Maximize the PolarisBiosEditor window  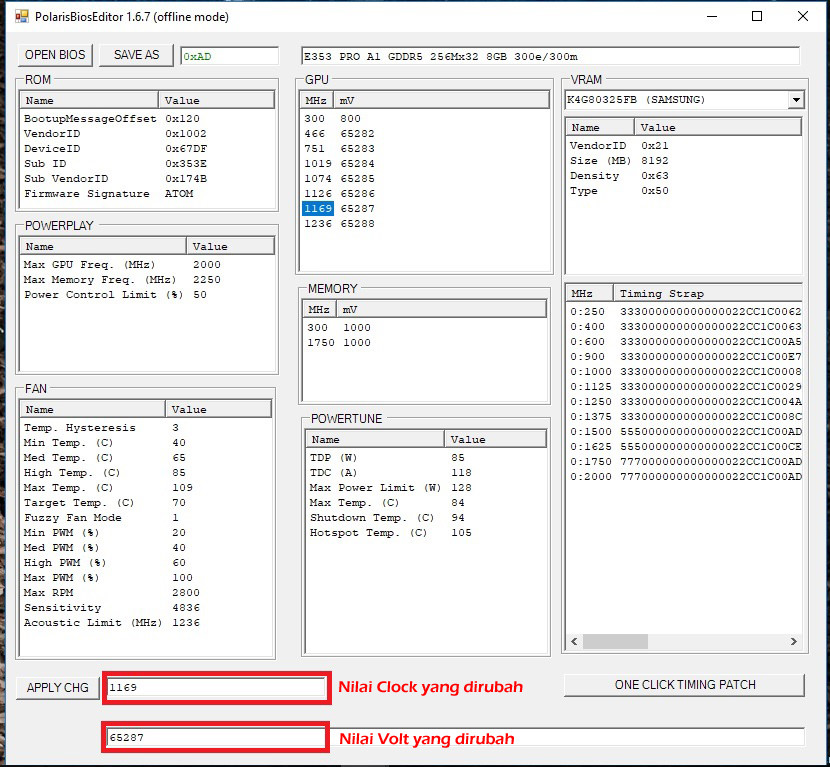pos(757,16)
